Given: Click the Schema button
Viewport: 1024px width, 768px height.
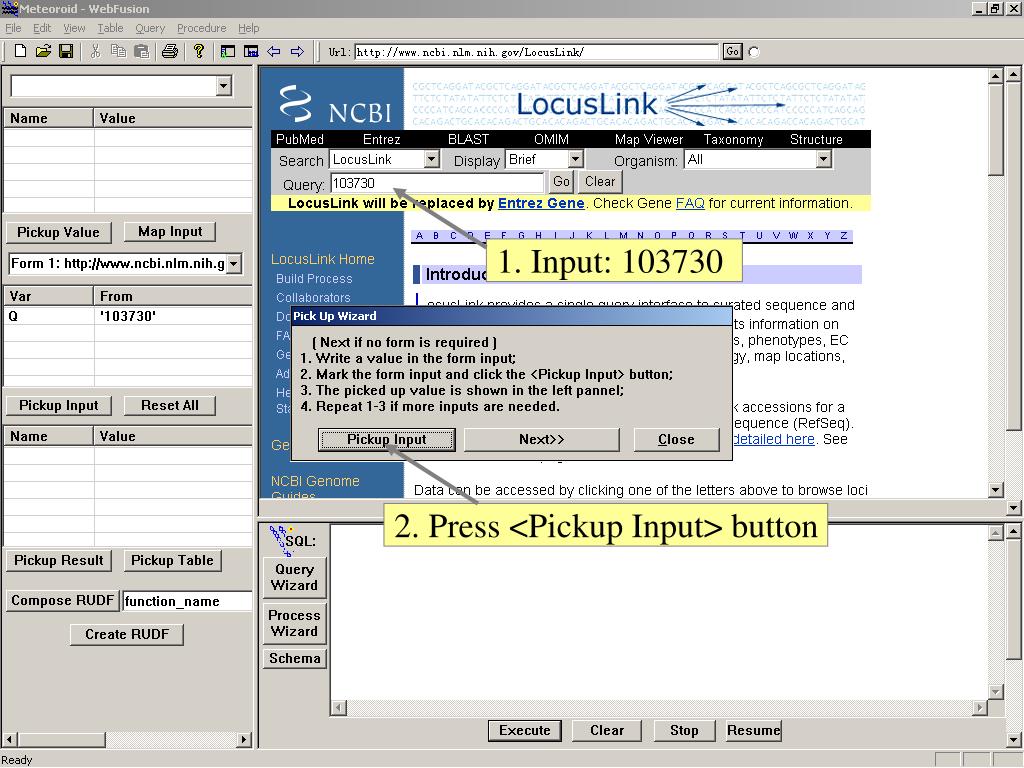Looking at the screenshot, I should (x=295, y=658).
